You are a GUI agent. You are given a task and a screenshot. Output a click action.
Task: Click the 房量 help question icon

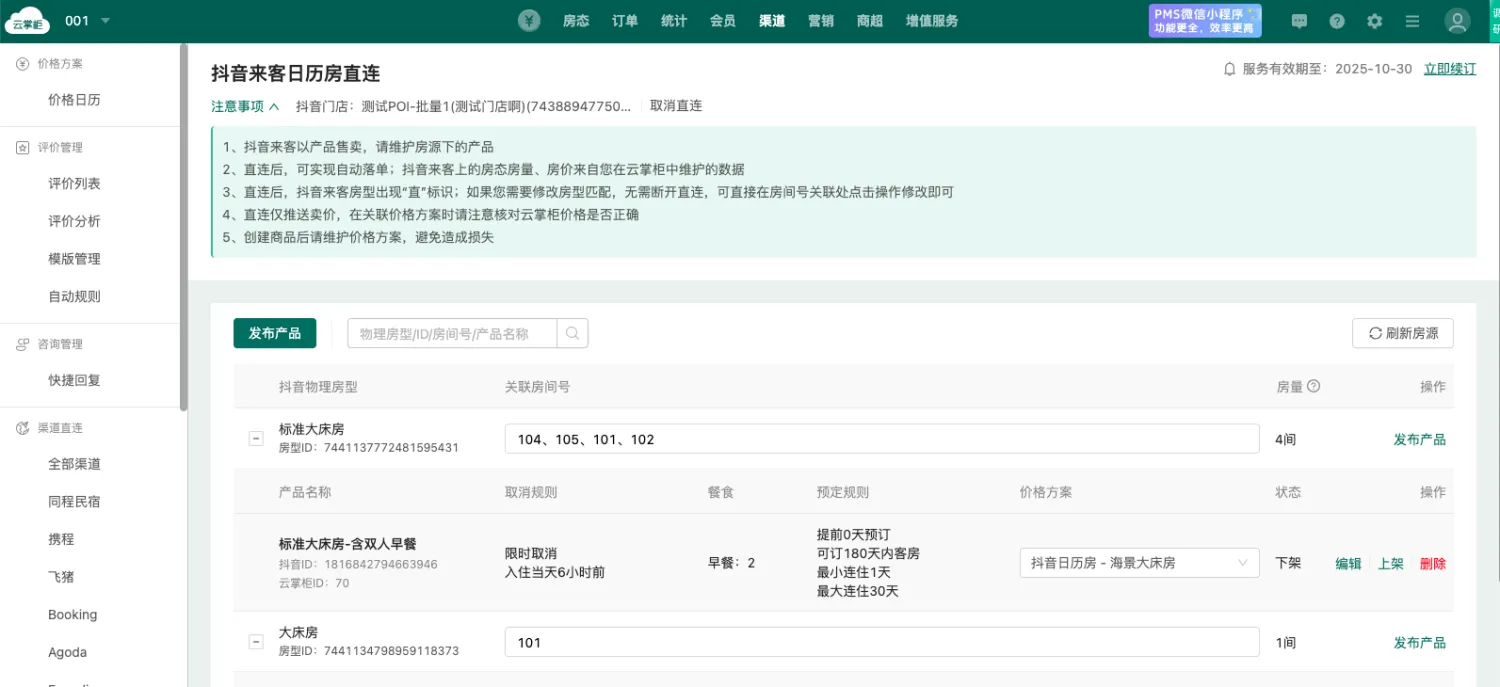[x=1314, y=386]
